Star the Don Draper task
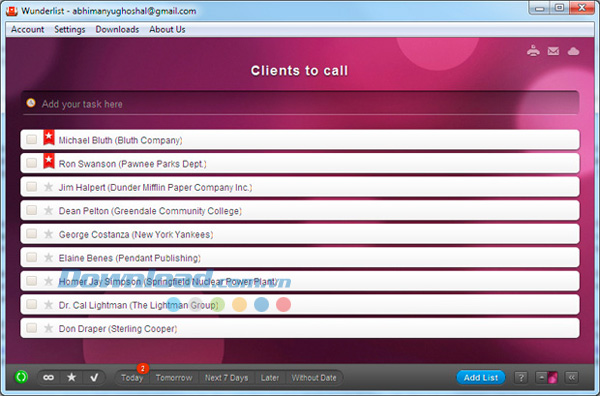The image size is (600, 396). coord(48,328)
